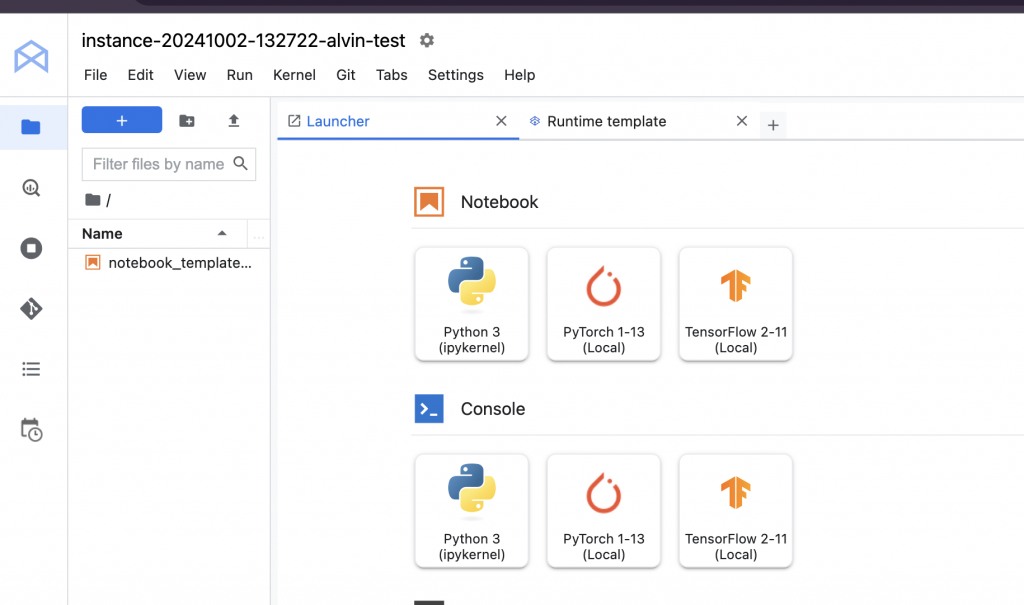The image size is (1024, 605).
Task: Open the Settings menu
Action: tap(455, 75)
